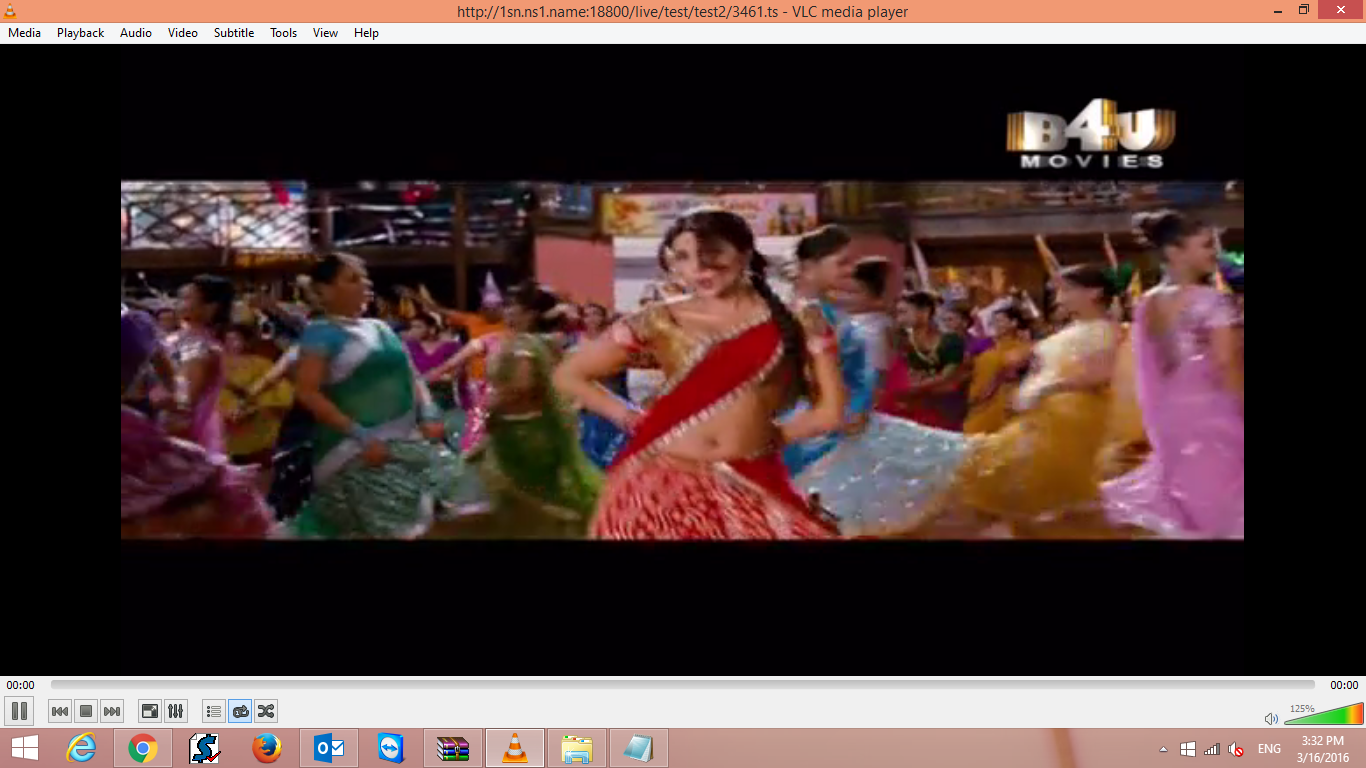Minimize the VLC window

click(1277, 10)
